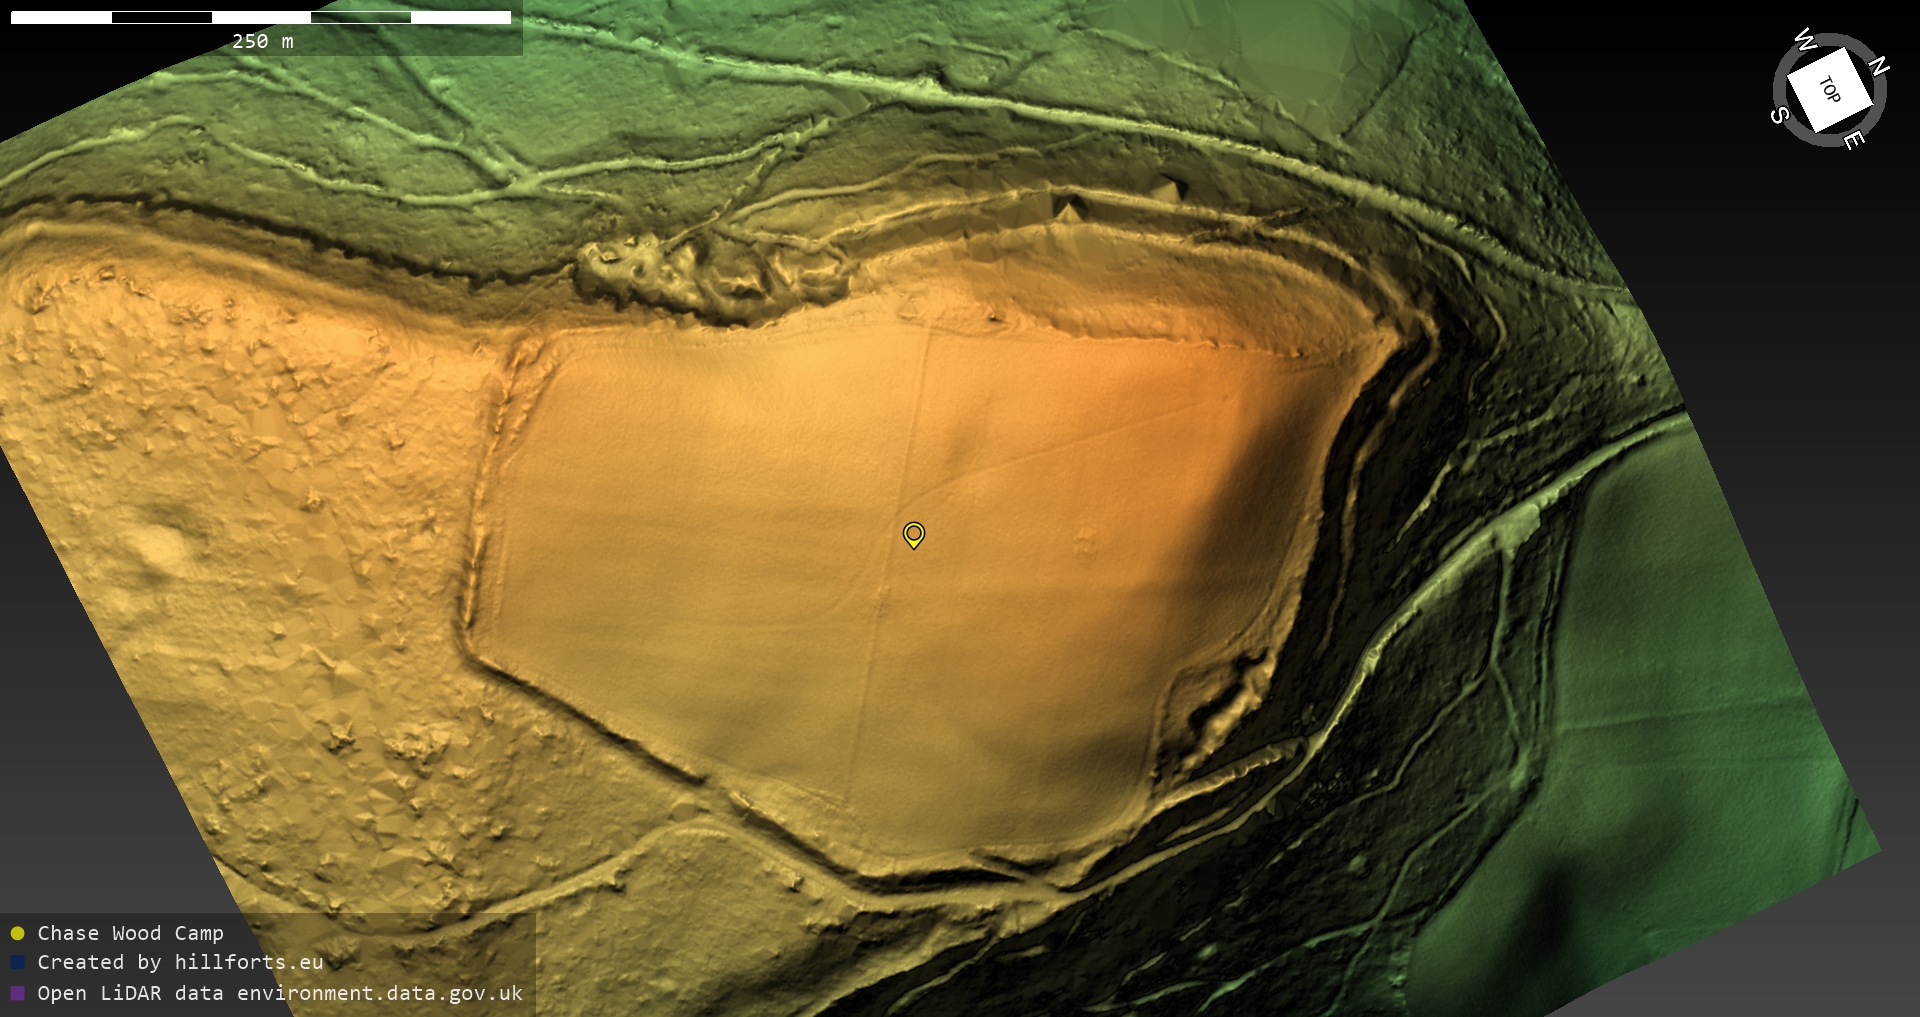Click the N letter on the compass
Screen dimensions: 1920x1017
(x=1878, y=66)
